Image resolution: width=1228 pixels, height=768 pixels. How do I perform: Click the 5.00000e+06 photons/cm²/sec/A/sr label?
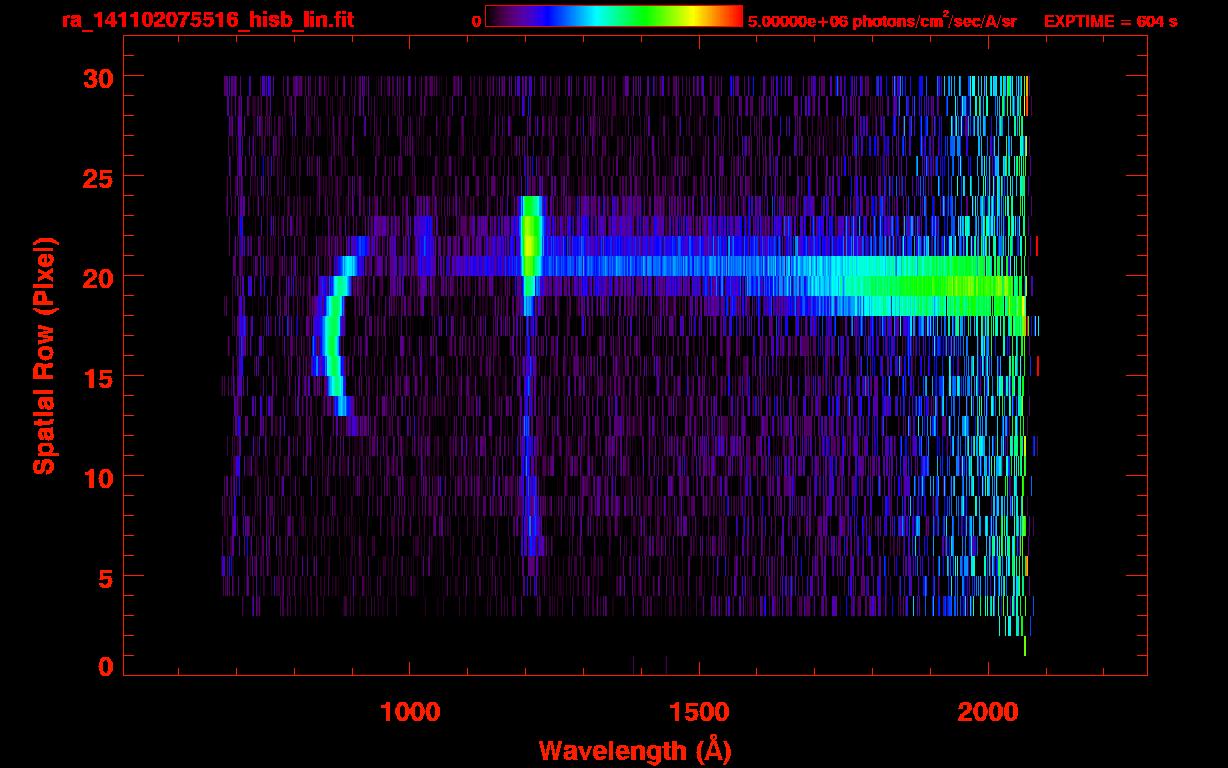(882, 20)
